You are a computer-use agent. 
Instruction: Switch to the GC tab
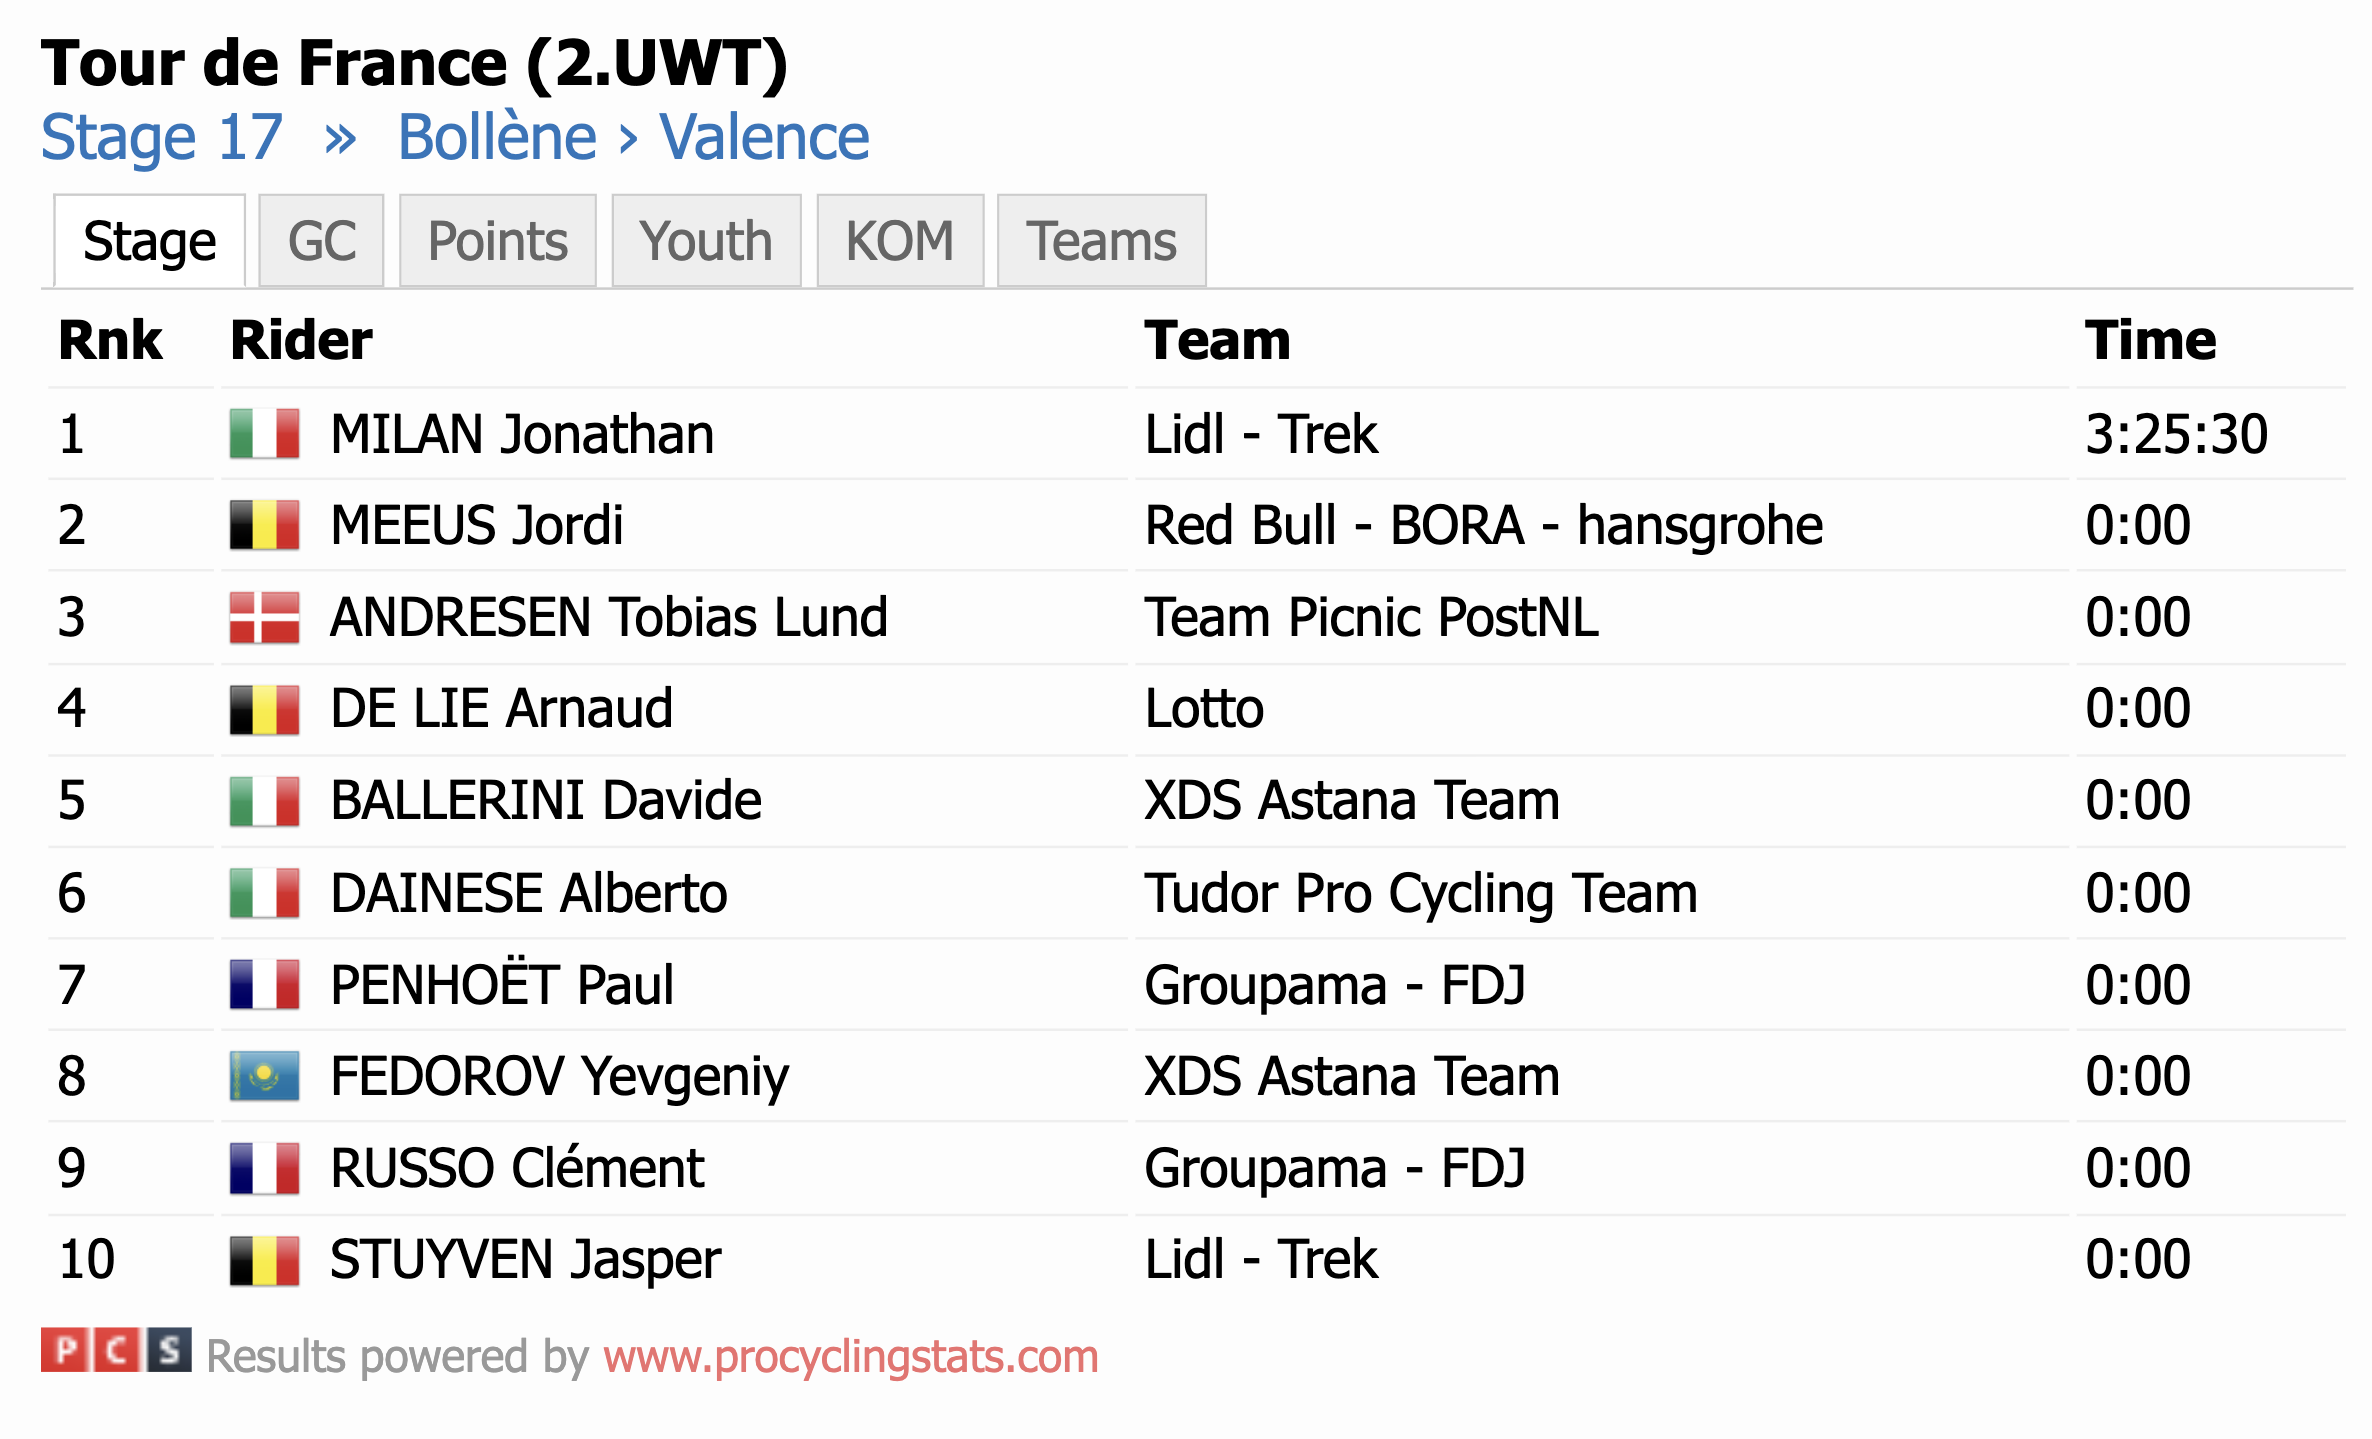[x=321, y=241]
